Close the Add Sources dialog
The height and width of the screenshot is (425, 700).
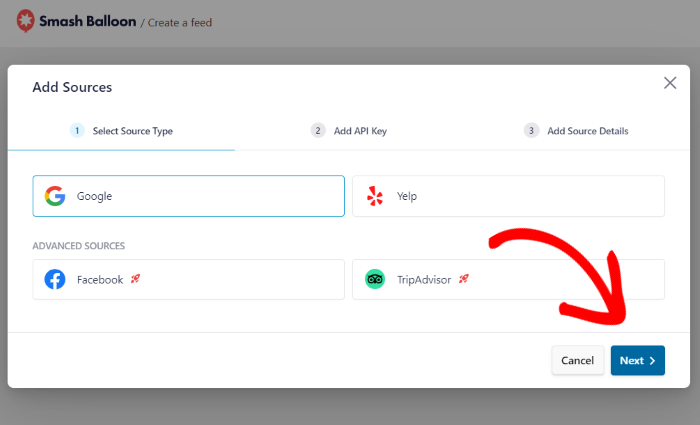670,83
